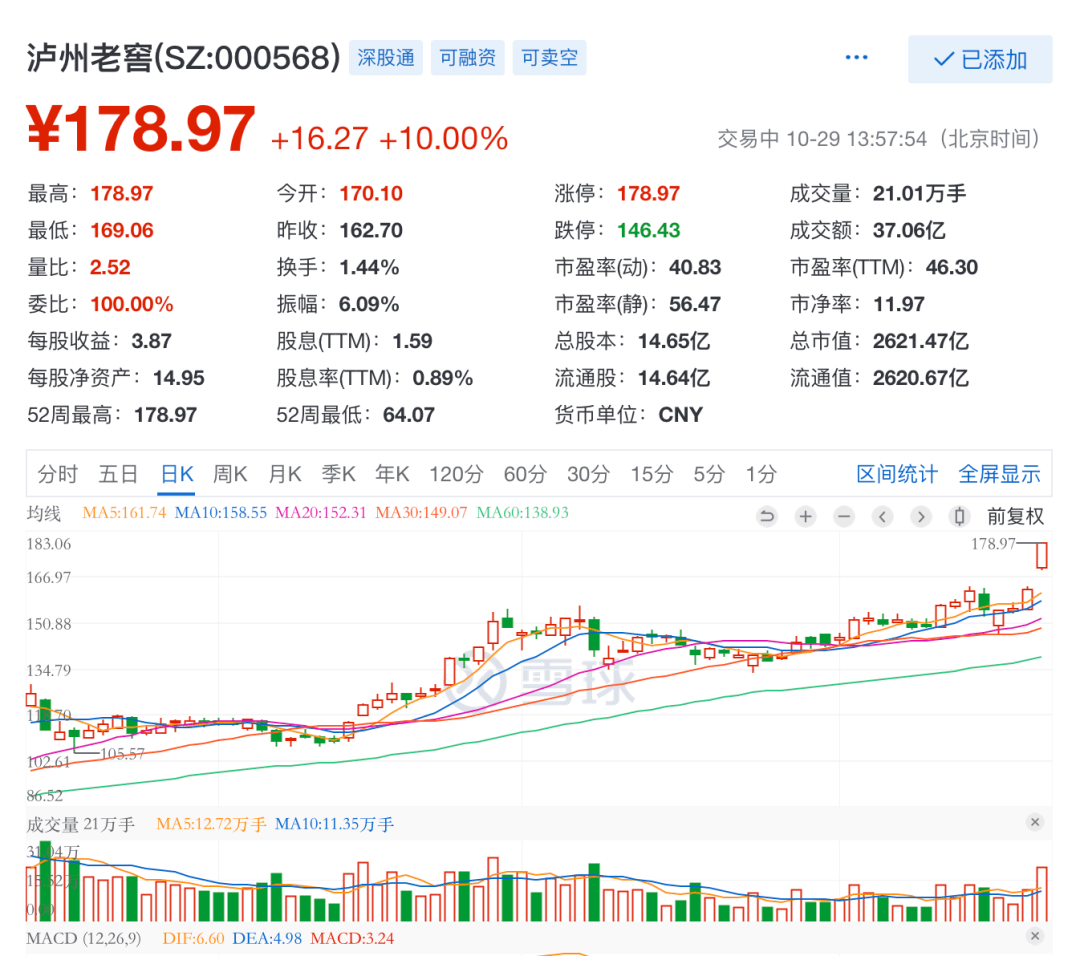Click the candlestick style icon
Screen dimensions: 1080x956
(x=959, y=517)
